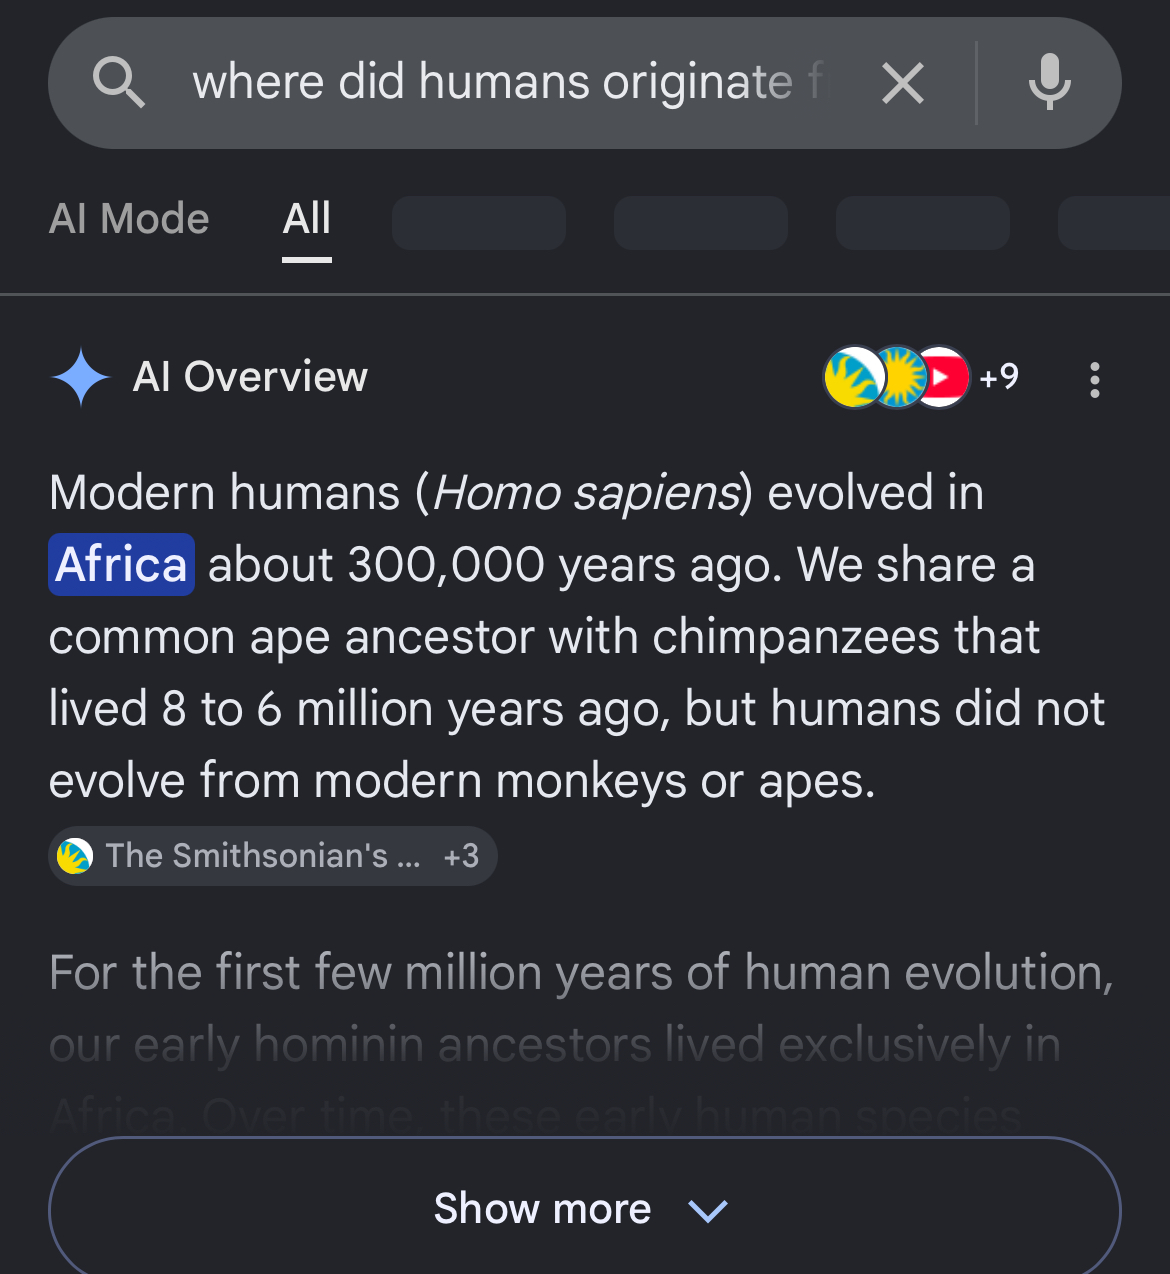The height and width of the screenshot is (1274, 1170).
Task: Tap the highlighted Africa answer
Action: coord(122,565)
